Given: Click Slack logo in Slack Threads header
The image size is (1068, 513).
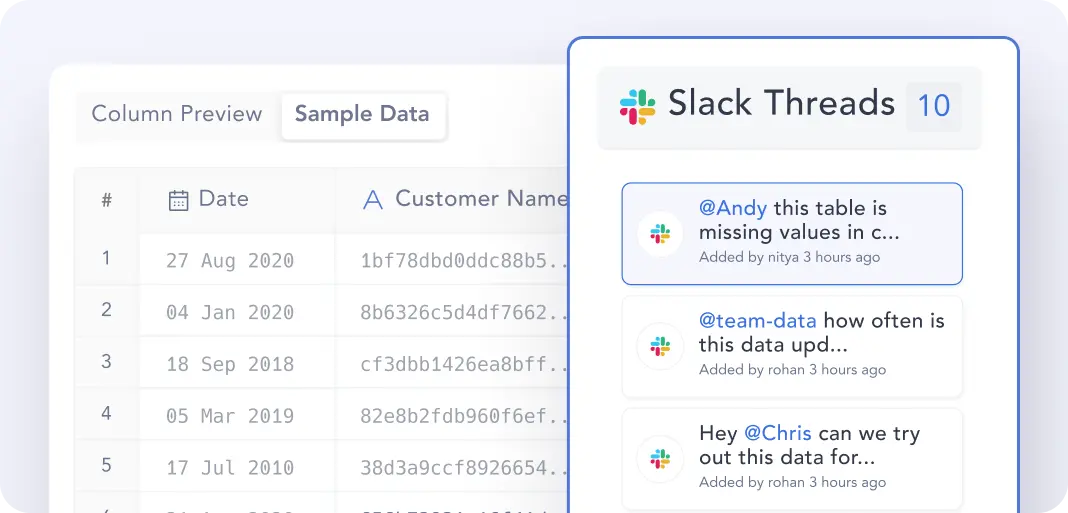Looking at the screenshot, I should click(637, 106).
